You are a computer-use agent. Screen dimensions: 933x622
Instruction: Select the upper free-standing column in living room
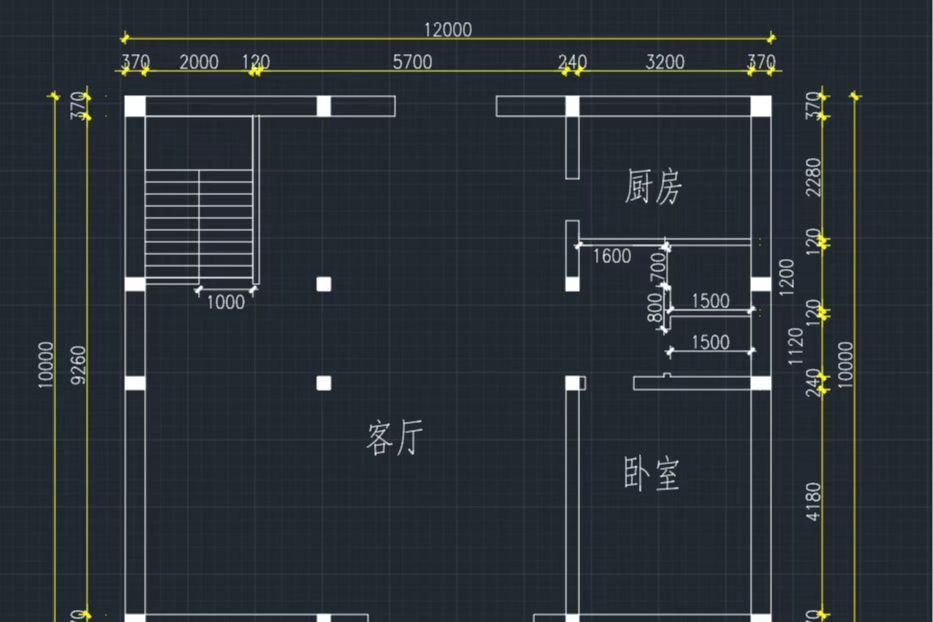[x=324, y=284]
